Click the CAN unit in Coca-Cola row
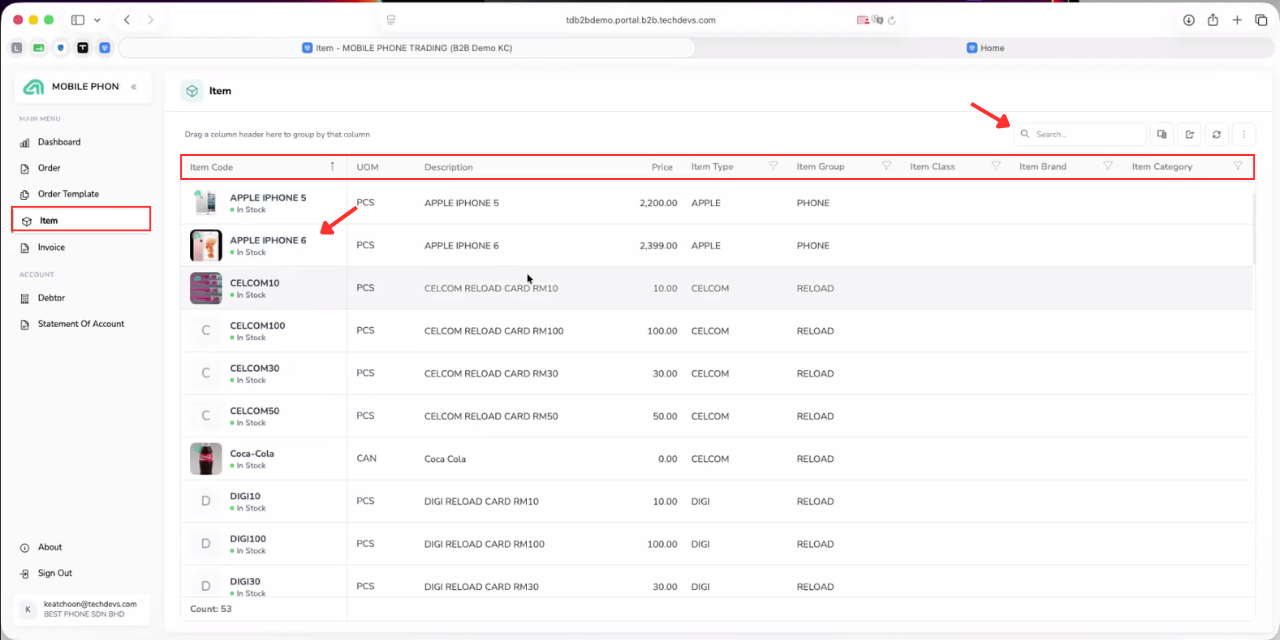 point(366,459)
